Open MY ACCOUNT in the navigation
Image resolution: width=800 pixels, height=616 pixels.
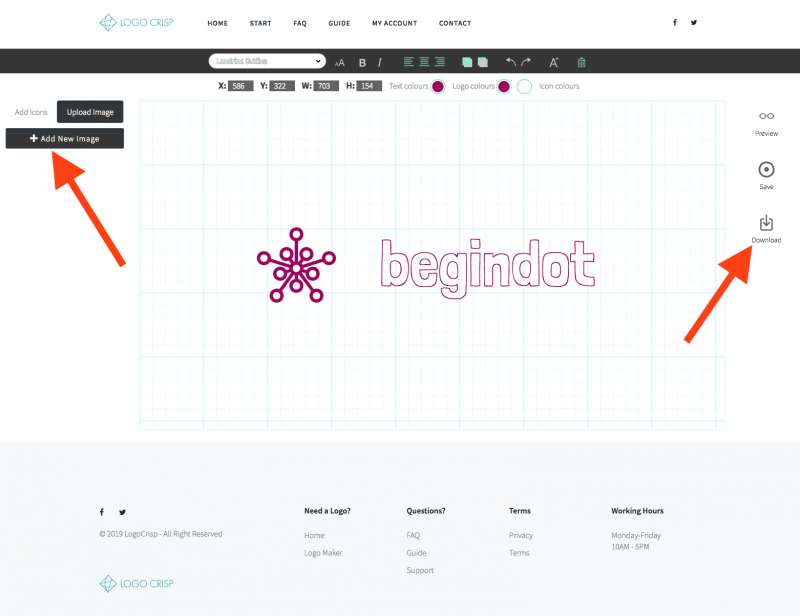coord(394,23)
